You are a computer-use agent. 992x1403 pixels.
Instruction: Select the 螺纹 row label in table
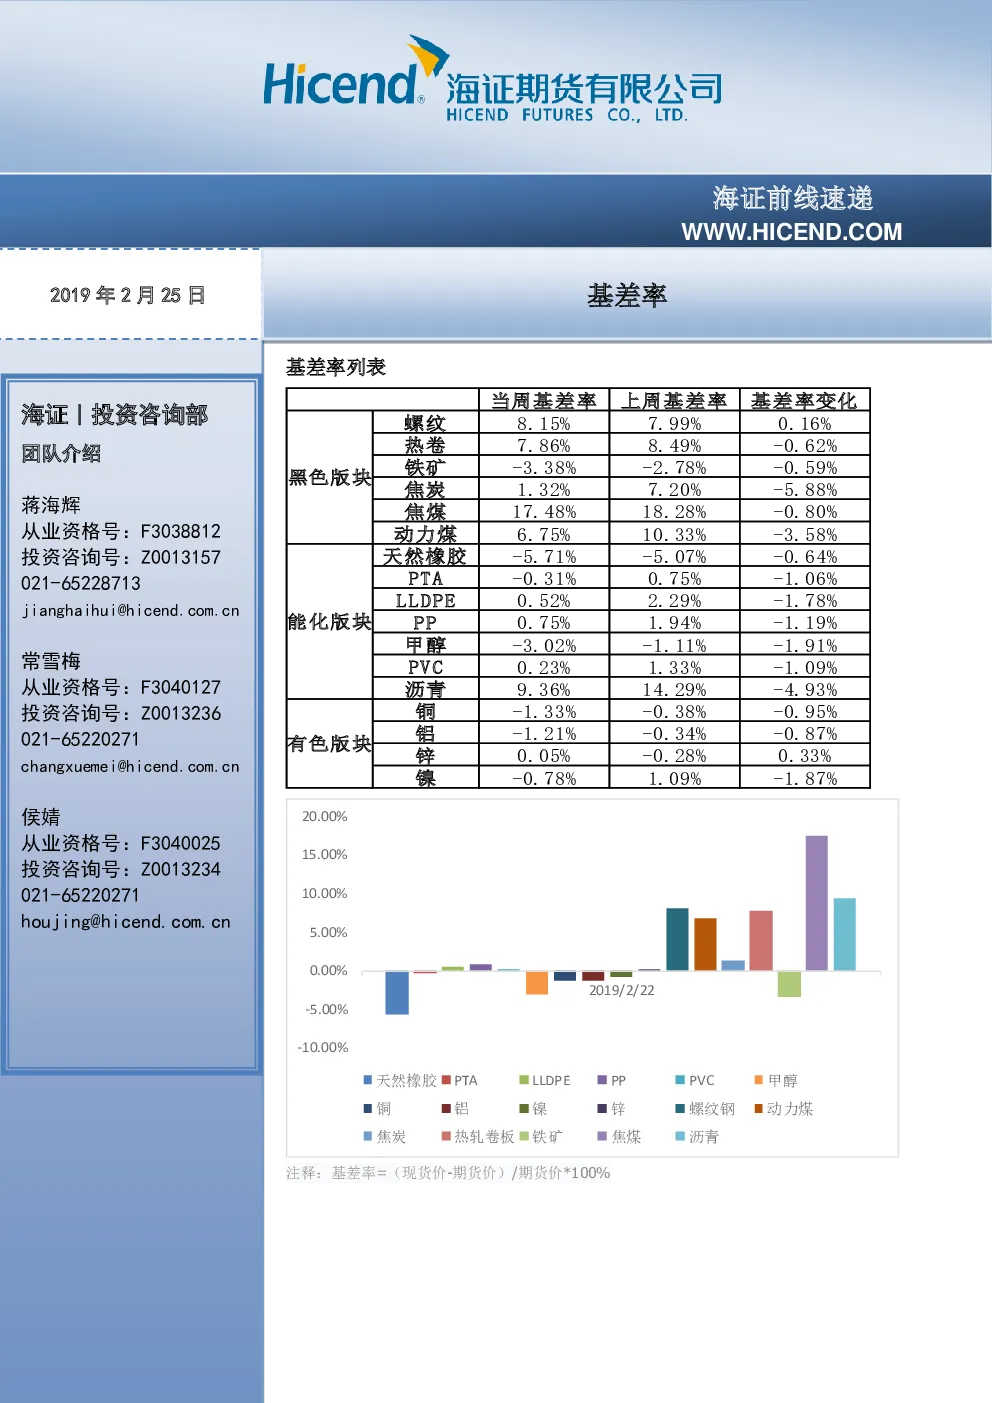click(425, 423)
